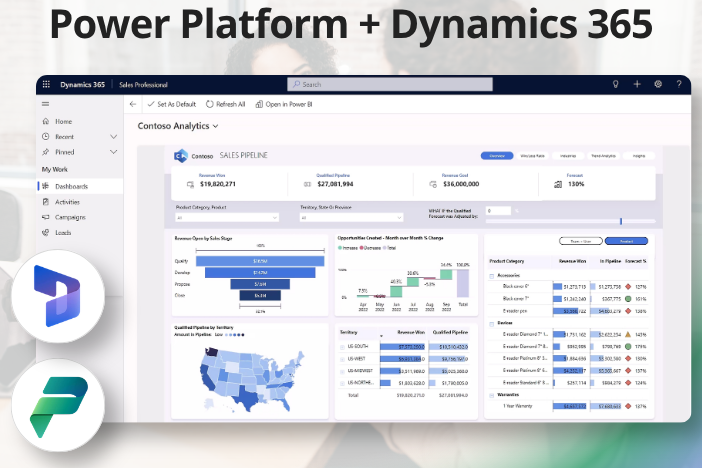Image resolution: width=702 pixels, height=468 pixels.
Task: Click yellow triangle indicator for E-reader Diamond 143%
Action: point(628,334)
